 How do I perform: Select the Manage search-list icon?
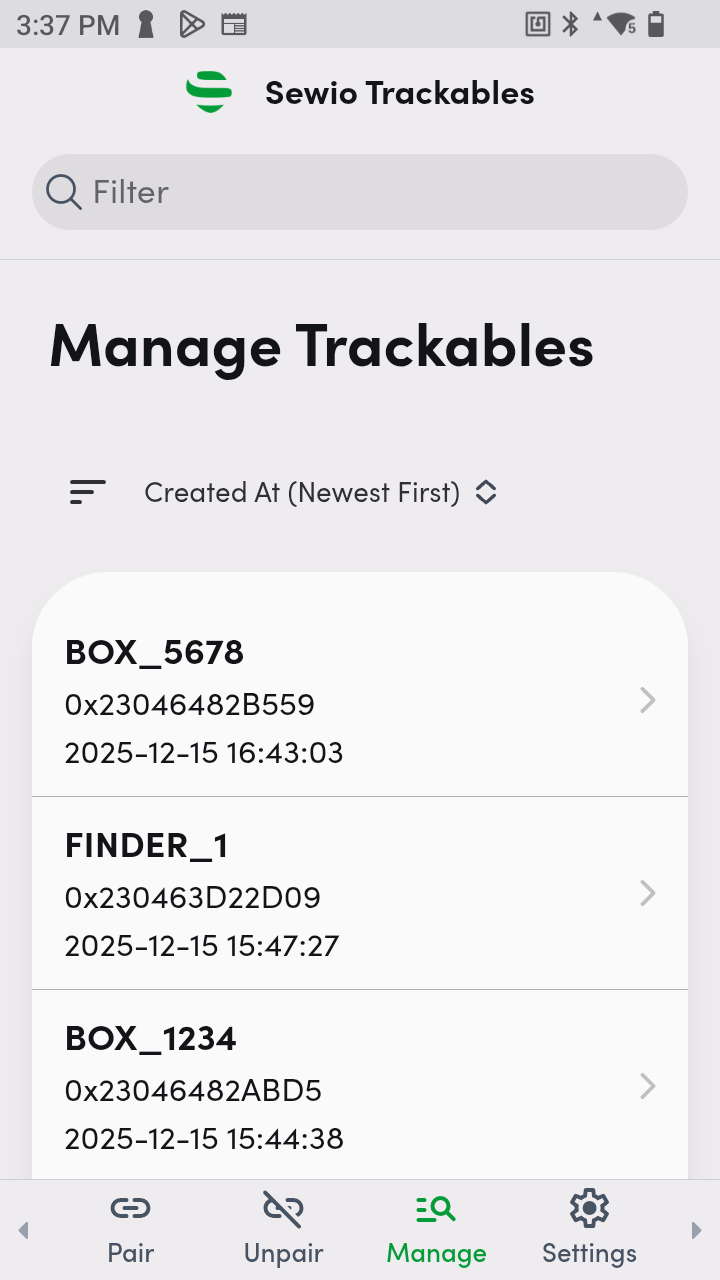click(436, 1209)
